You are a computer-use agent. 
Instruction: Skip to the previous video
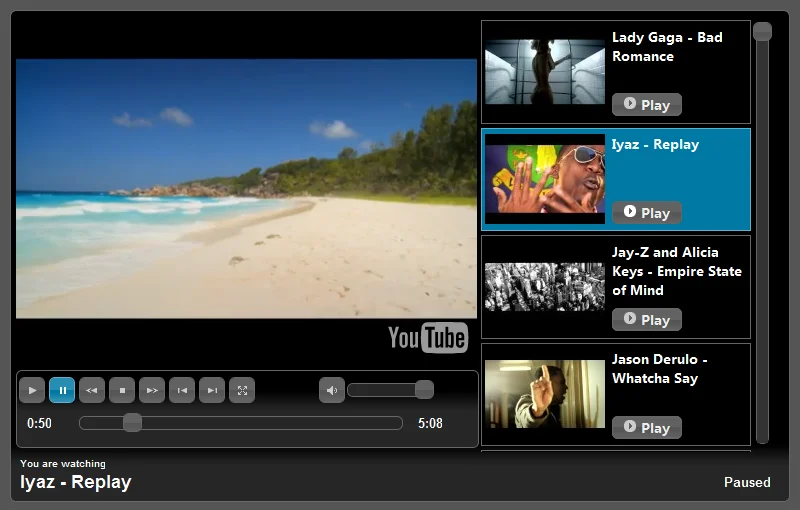[x=182, y=390]
